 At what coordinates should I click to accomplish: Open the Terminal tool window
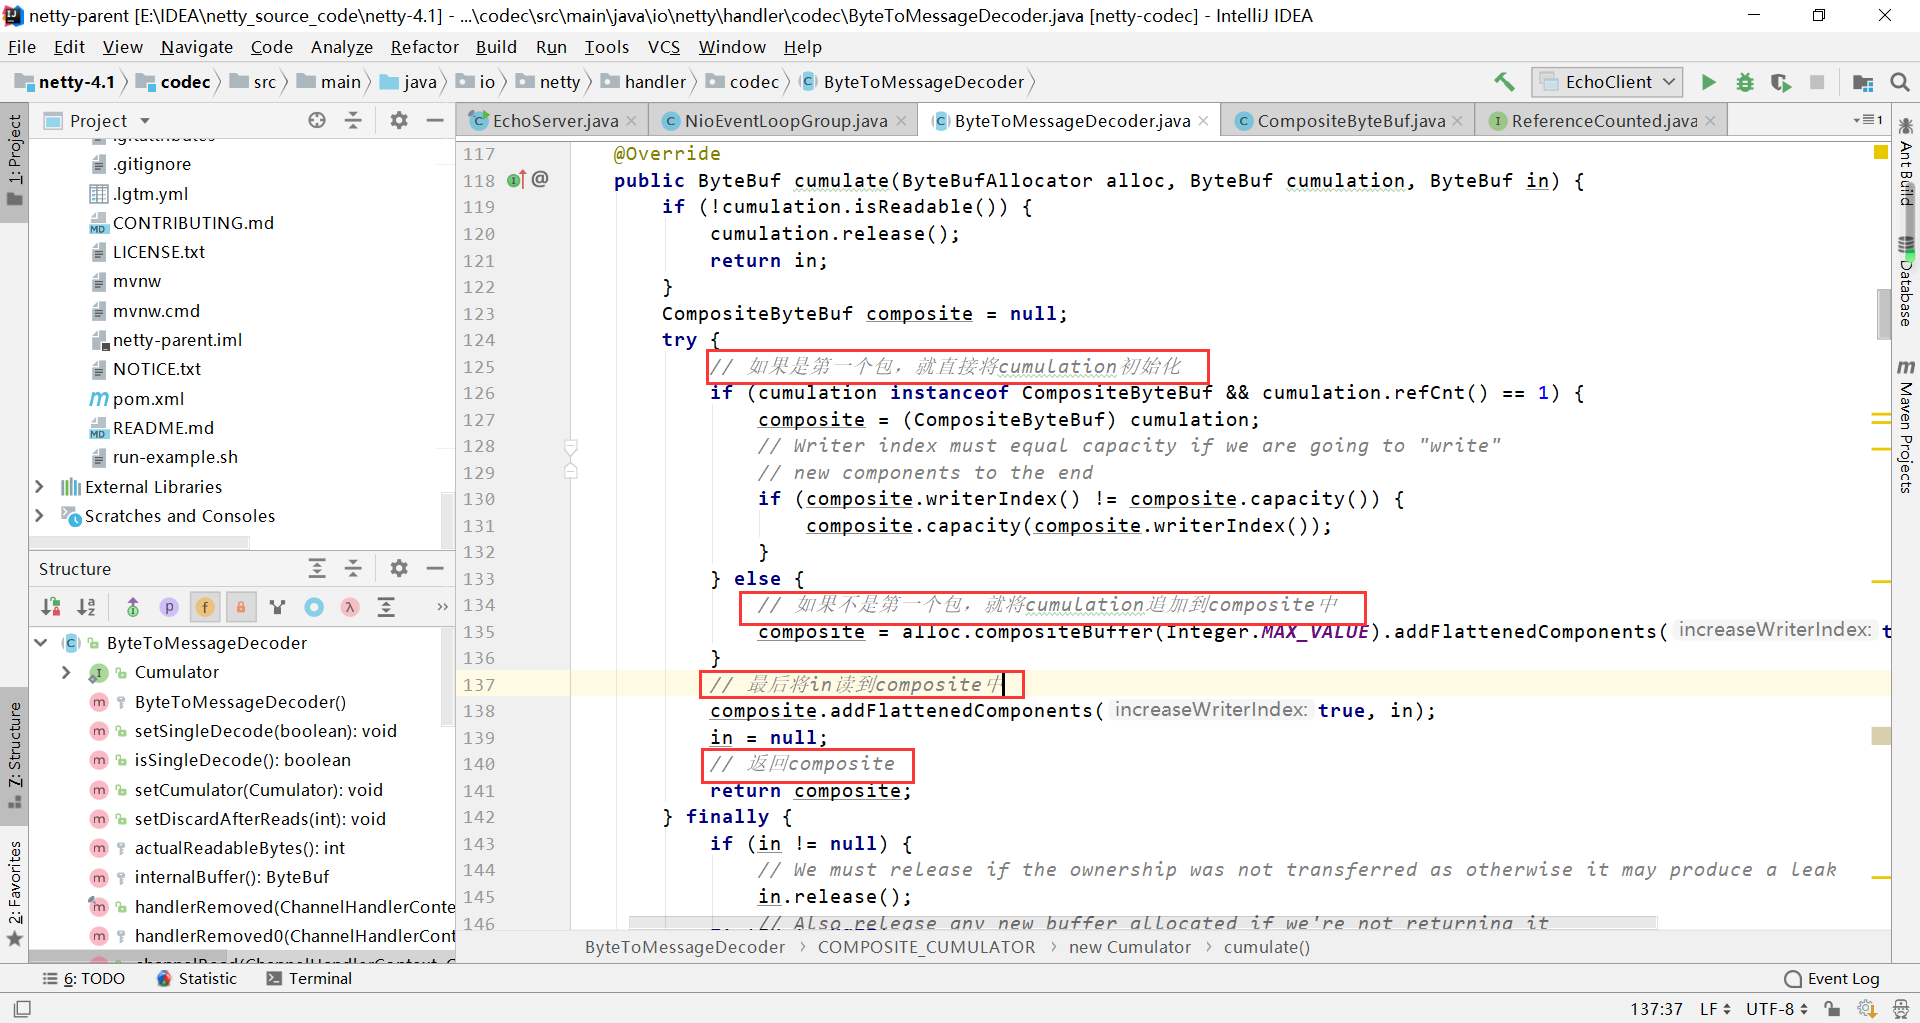(309, 978)
